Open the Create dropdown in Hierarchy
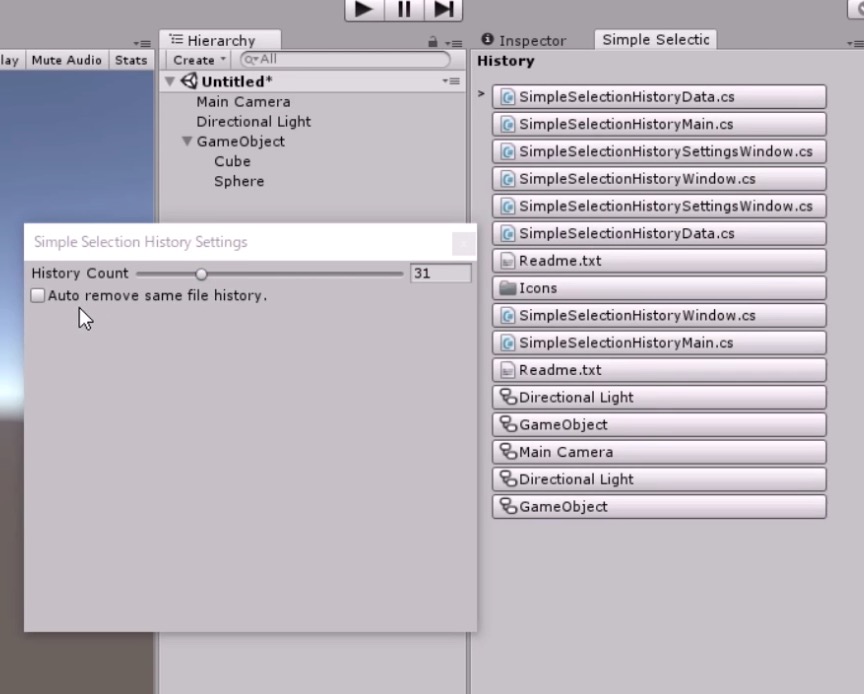Screen dimensions: 864x694 [x=198, y=60]
